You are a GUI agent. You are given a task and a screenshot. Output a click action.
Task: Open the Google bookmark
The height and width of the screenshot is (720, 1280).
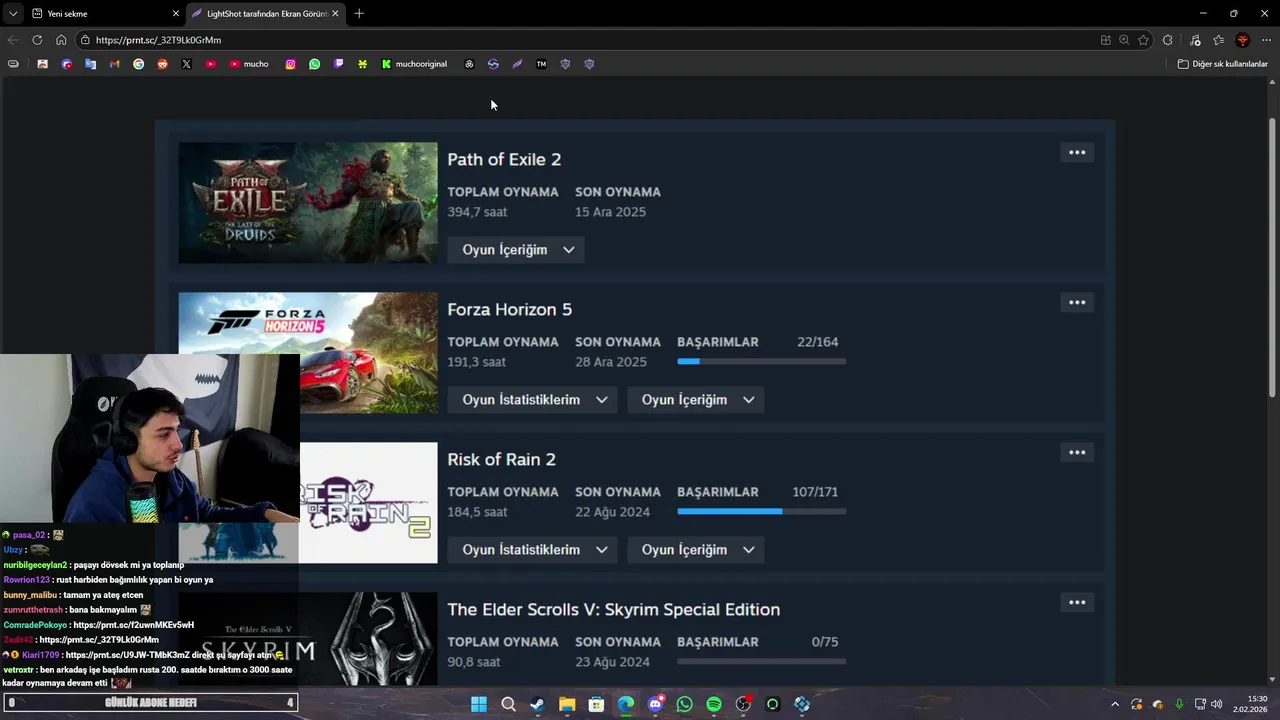138,64
